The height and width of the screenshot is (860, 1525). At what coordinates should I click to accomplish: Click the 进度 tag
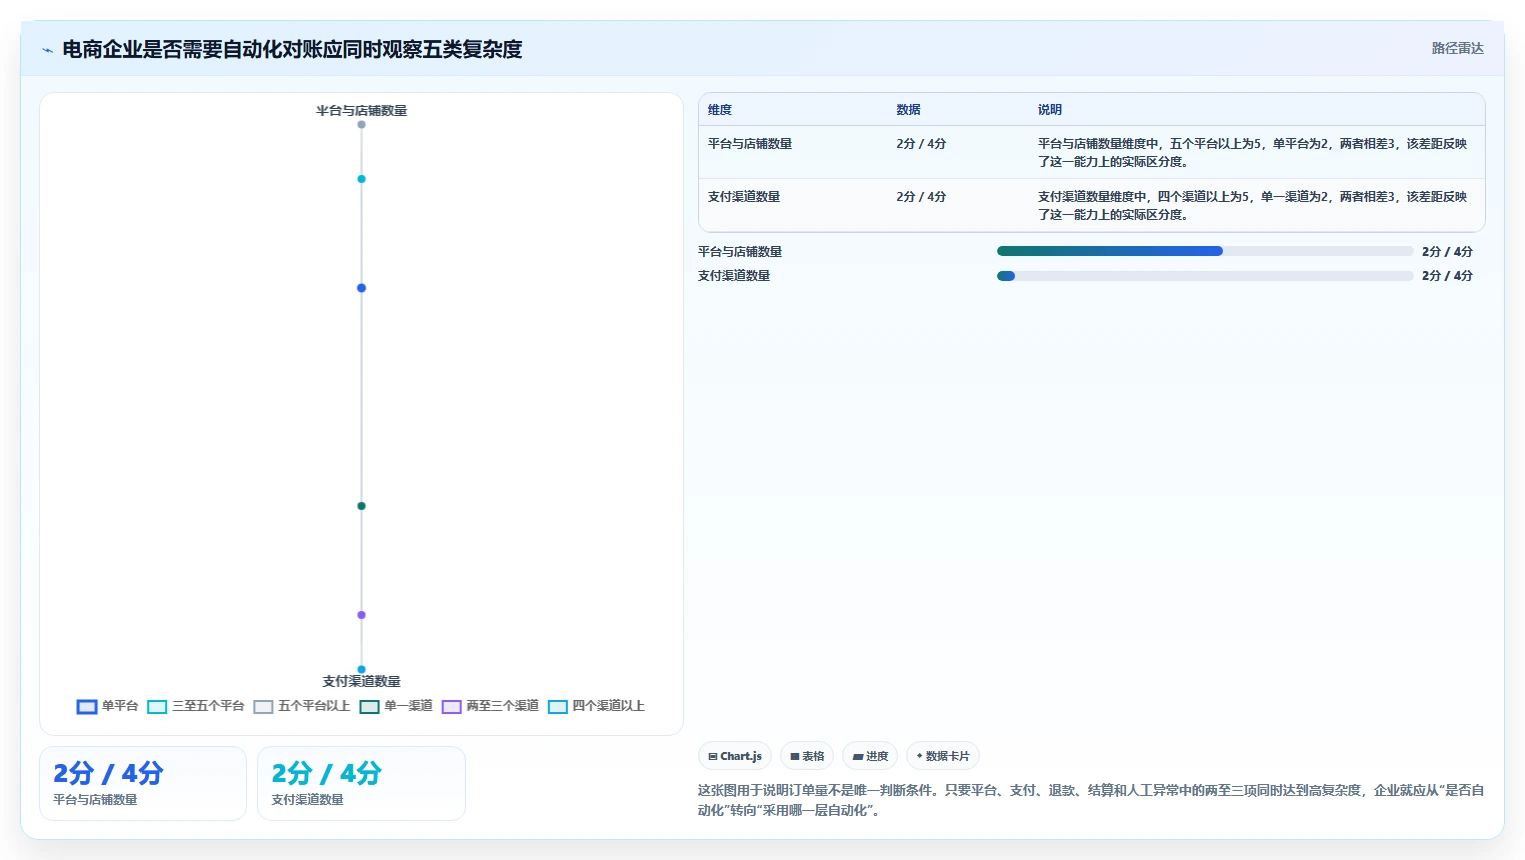(x=870, y=756)
